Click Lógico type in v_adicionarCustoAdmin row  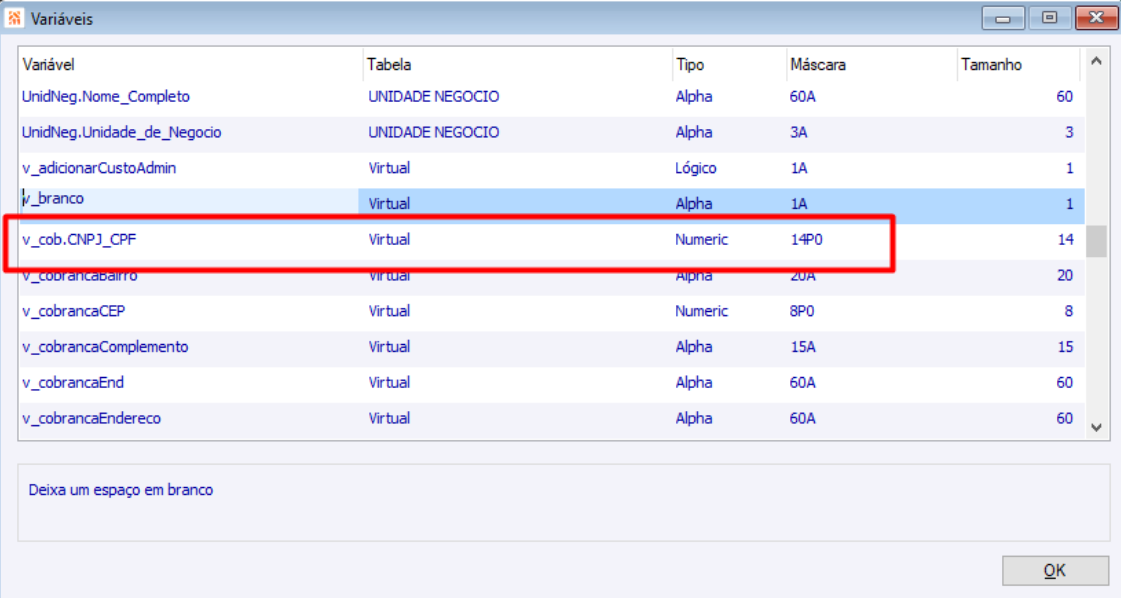click(696, 168)
